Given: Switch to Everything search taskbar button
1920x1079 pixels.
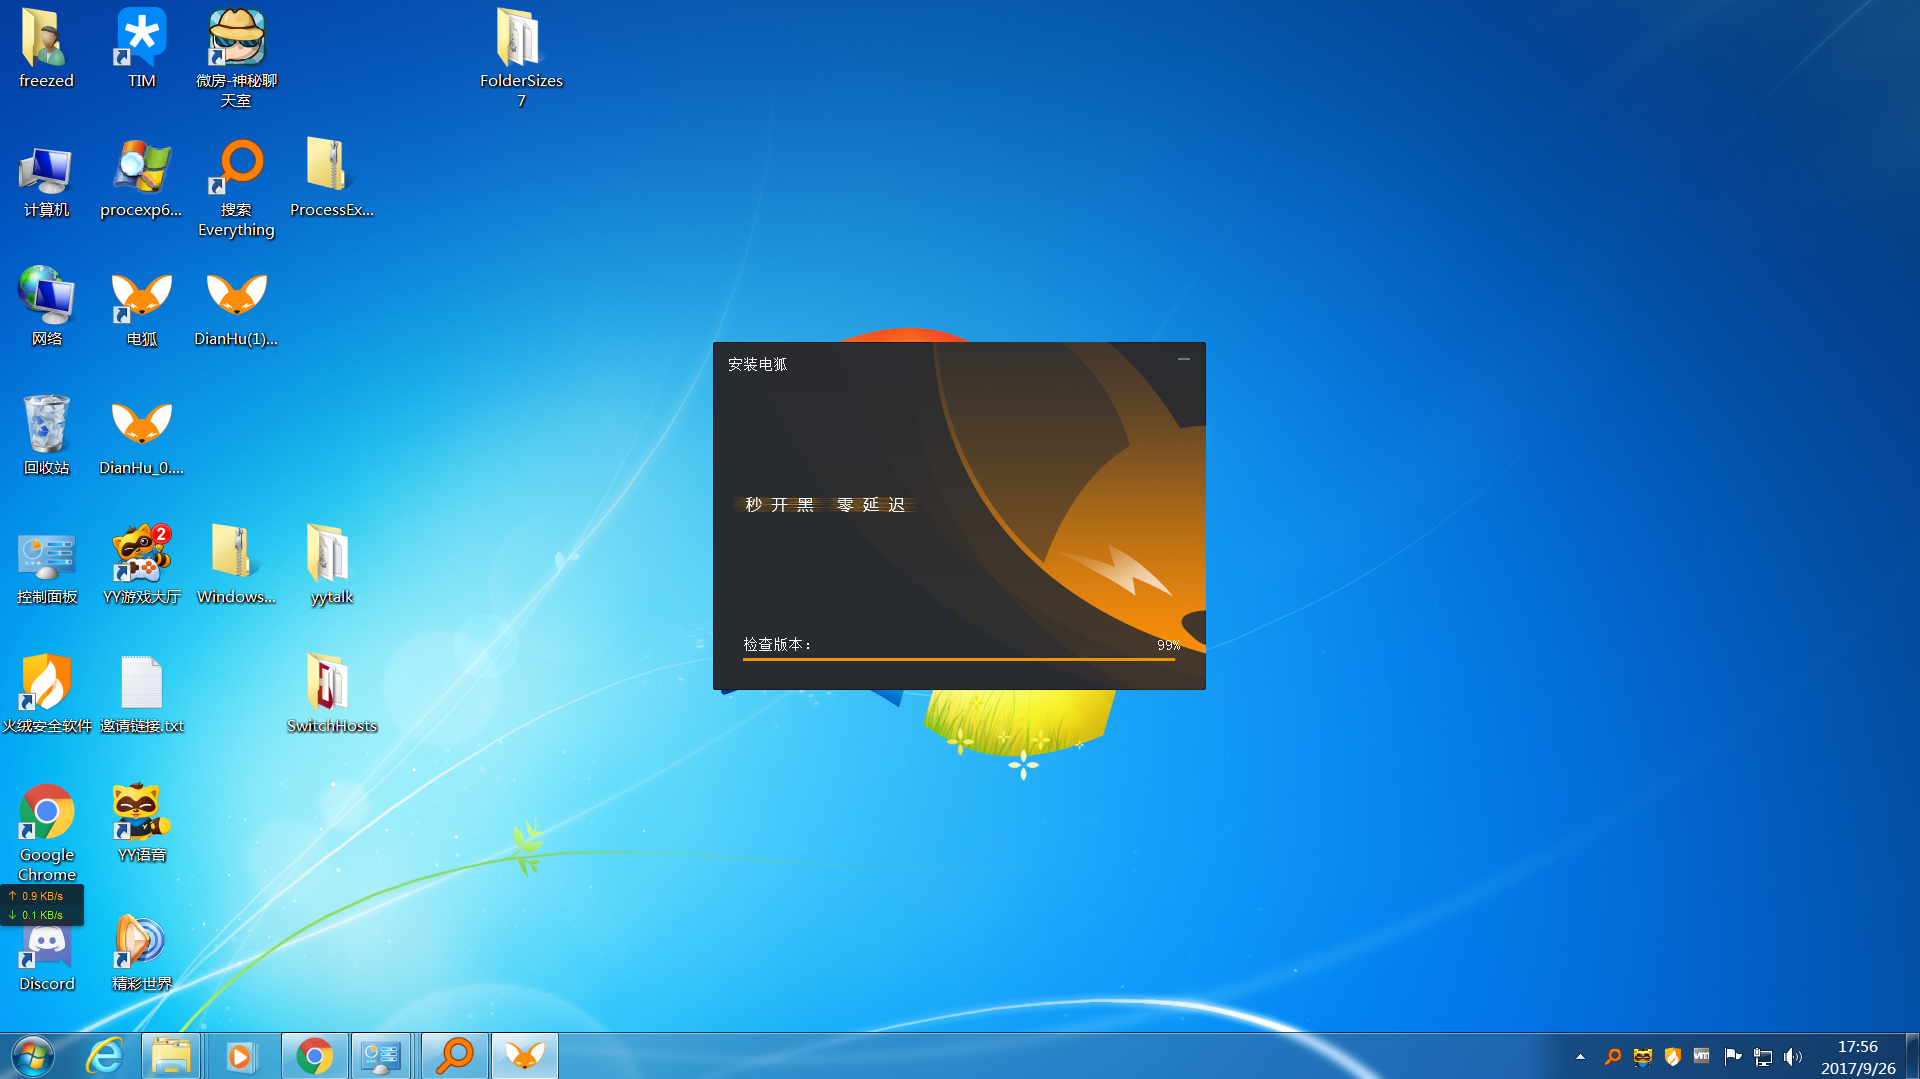Looking at the screenshot, I should pos(456,1056).
